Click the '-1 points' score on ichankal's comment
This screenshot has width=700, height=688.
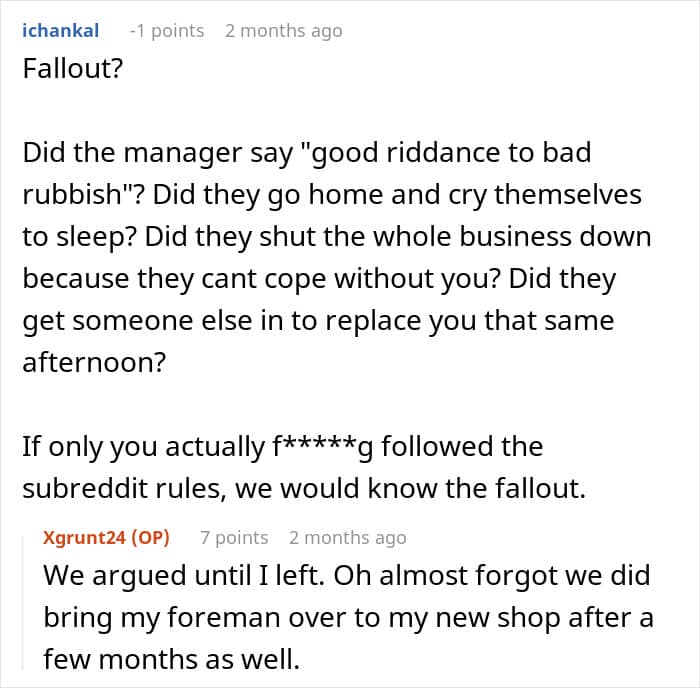(x=166, y=30)
